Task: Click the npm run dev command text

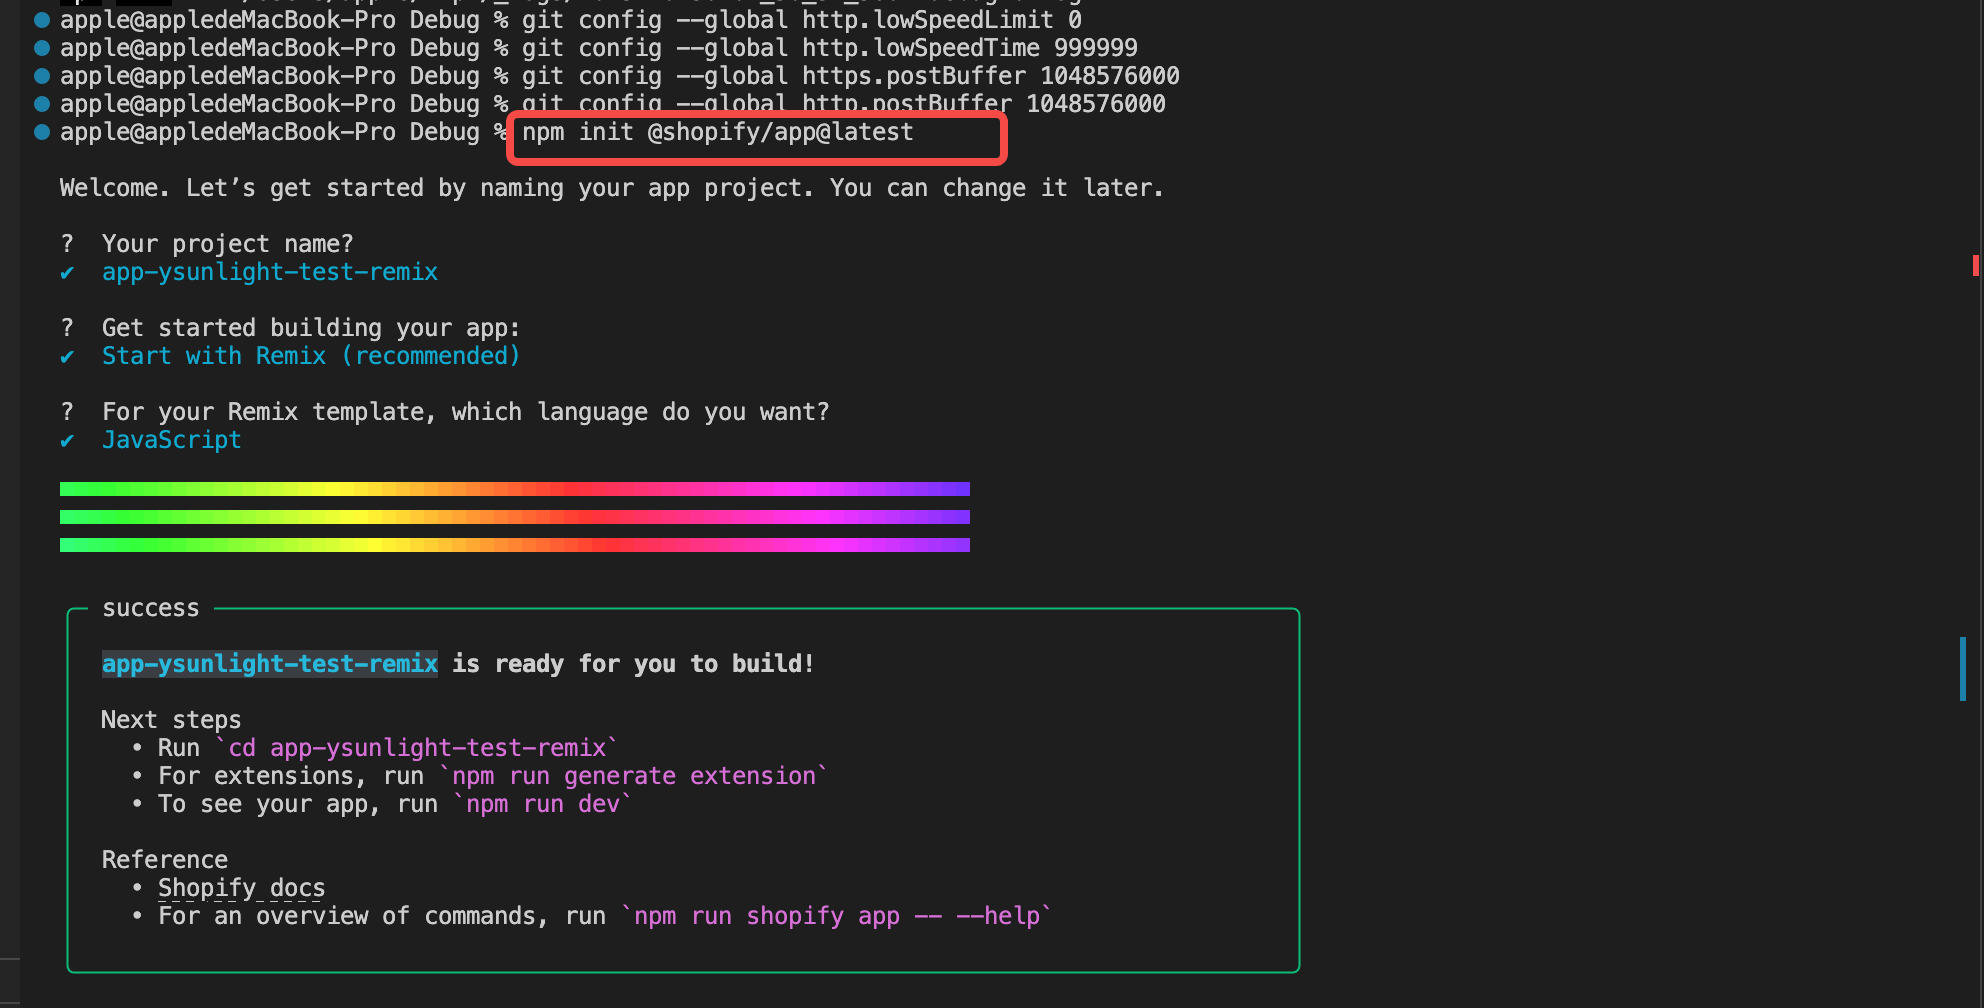Action: 543,804
